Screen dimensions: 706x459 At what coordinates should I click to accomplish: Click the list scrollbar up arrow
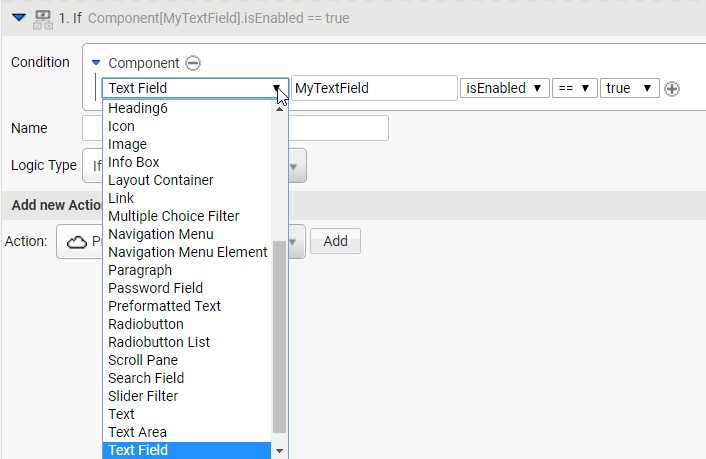[x=280, y=107]
